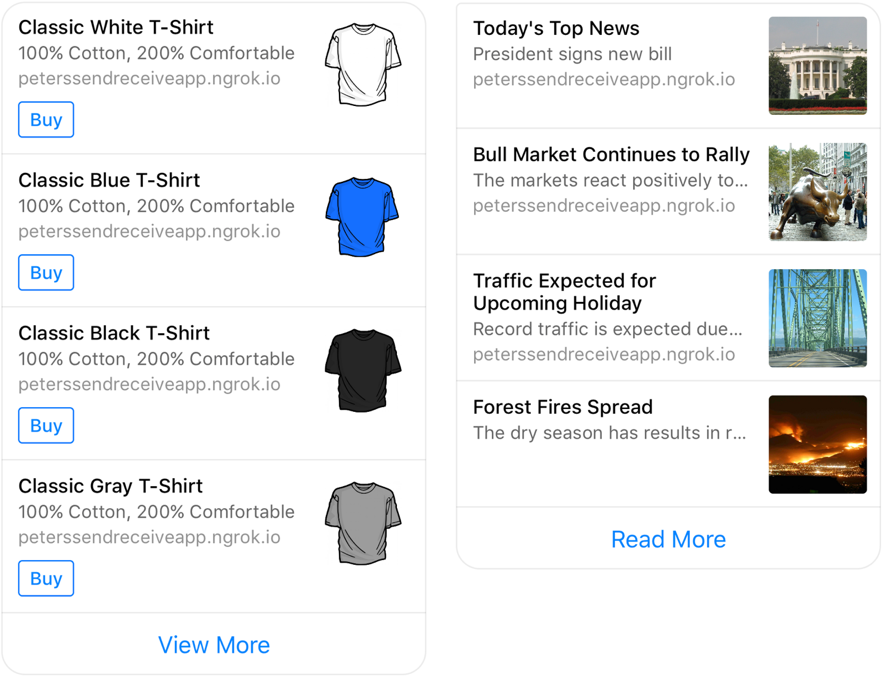Viewport: 886px width, 681px height.
Task: Click the gray T-shirt image
Action: tap(363, 523)
